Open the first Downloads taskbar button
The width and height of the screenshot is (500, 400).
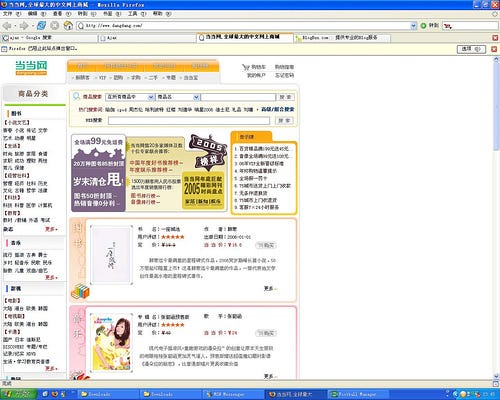coord(108,394)
